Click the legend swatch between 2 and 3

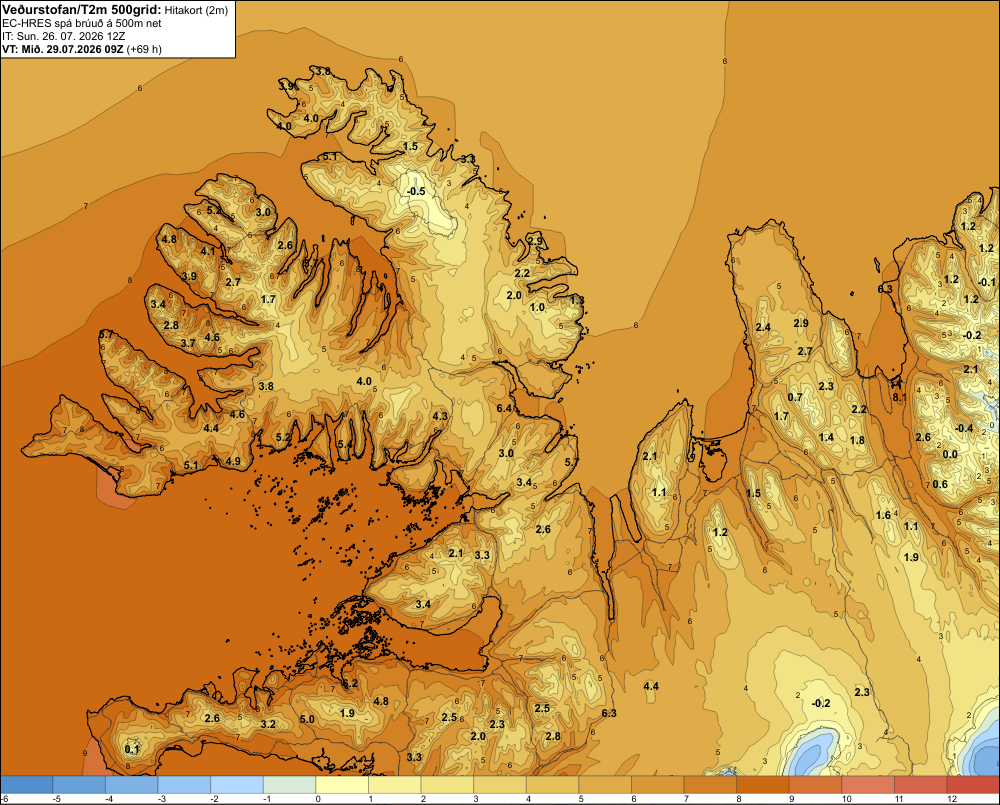(447, 785)
